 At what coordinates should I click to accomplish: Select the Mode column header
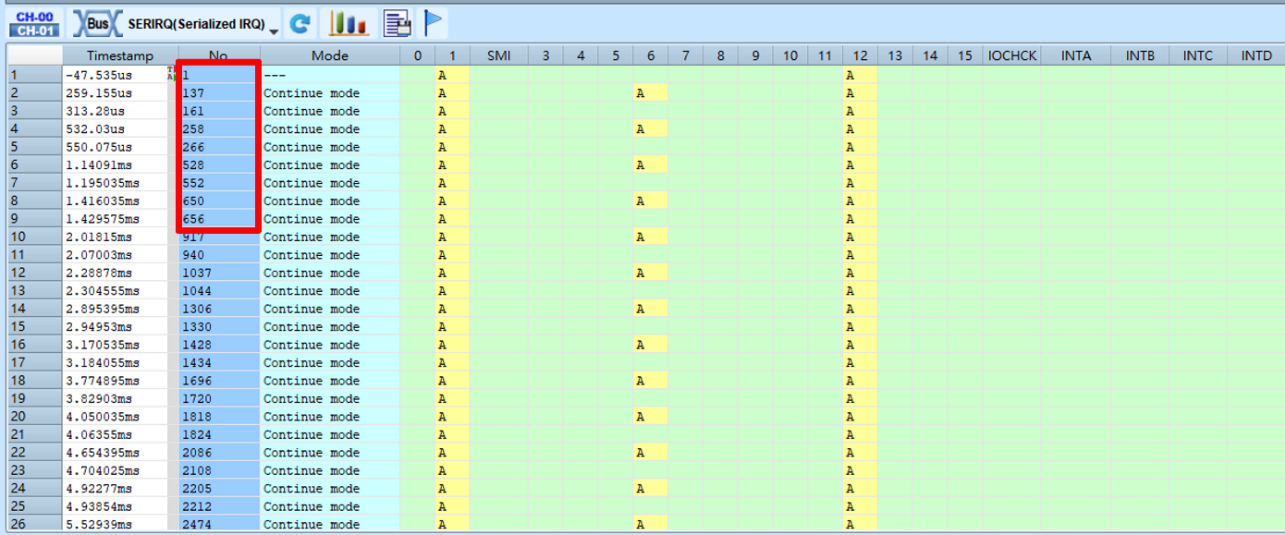[x=330, y=56]
